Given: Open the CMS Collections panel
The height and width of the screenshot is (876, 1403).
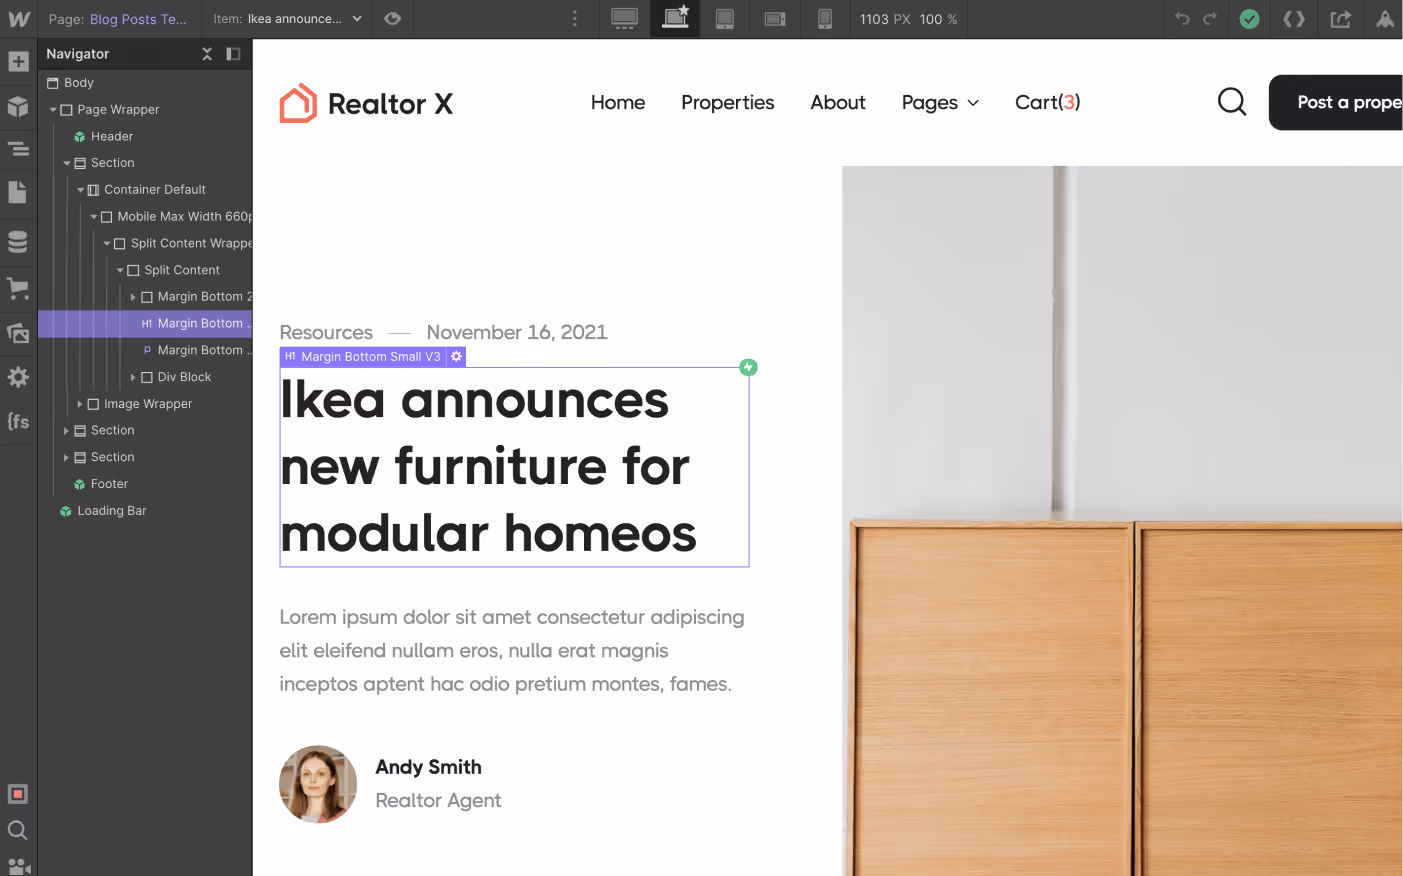Looking at the screenshot, I should click(x=18, y=242).
